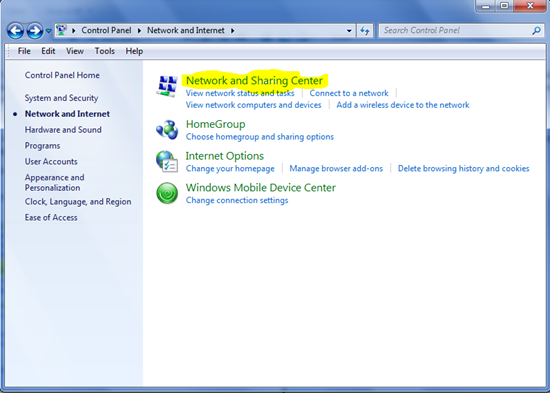Click the HomeGroup icon
Screen dimensions: 550x393
167,129
